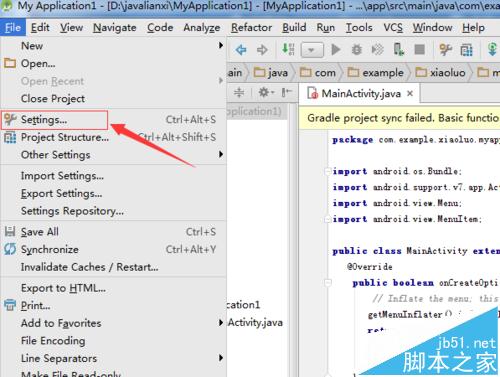Click the printer icon beside Print
This screenshot has width=500, height=377.
pos(10,305)
